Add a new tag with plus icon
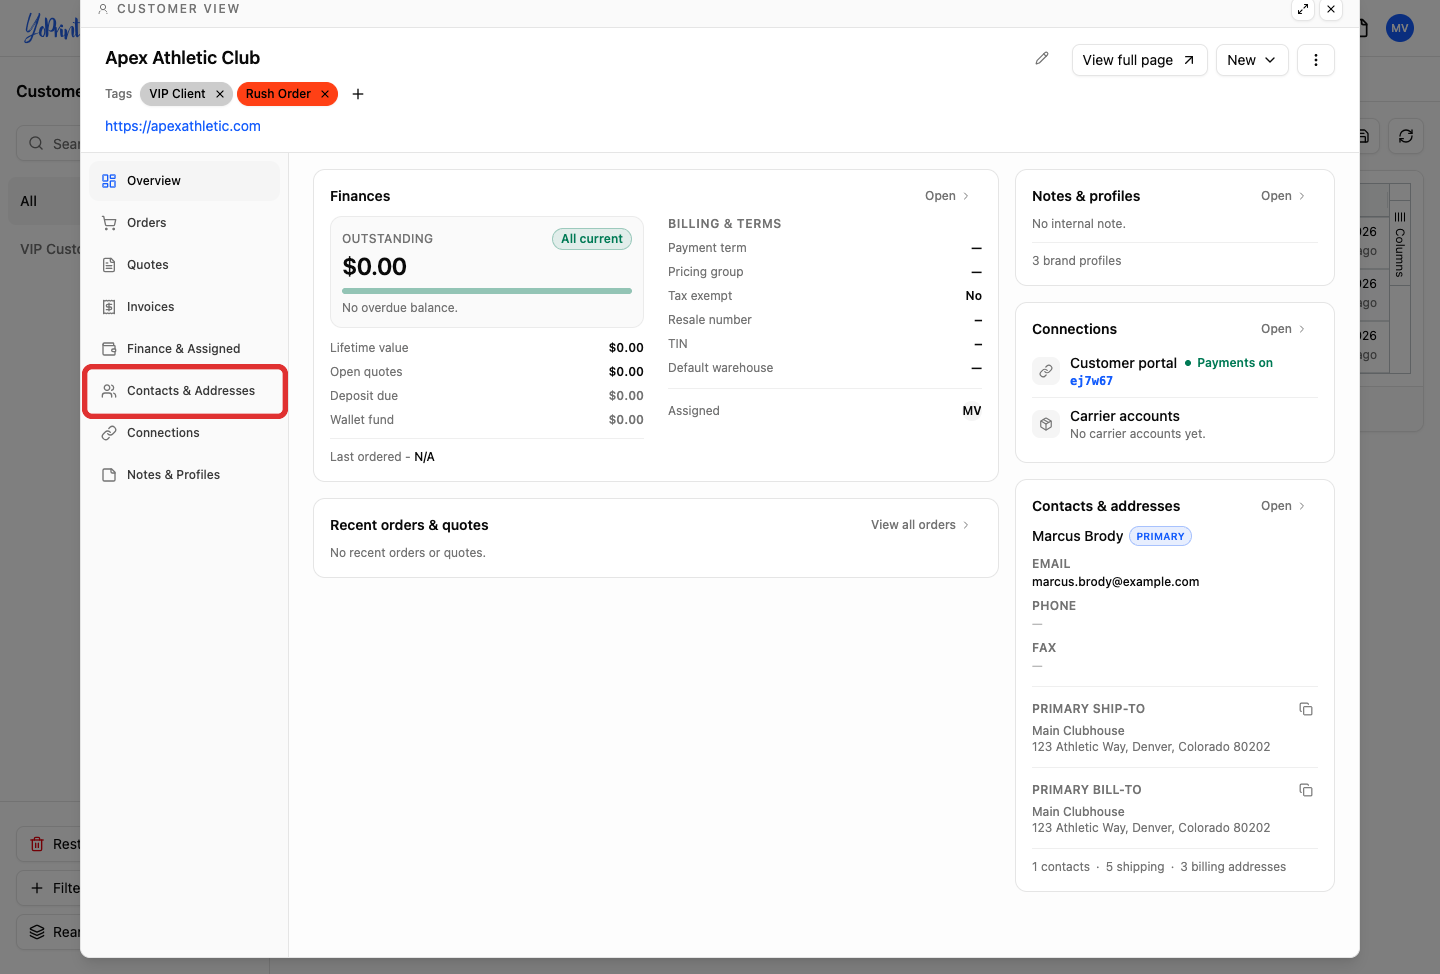1440x974 pixels. [358, 94]
